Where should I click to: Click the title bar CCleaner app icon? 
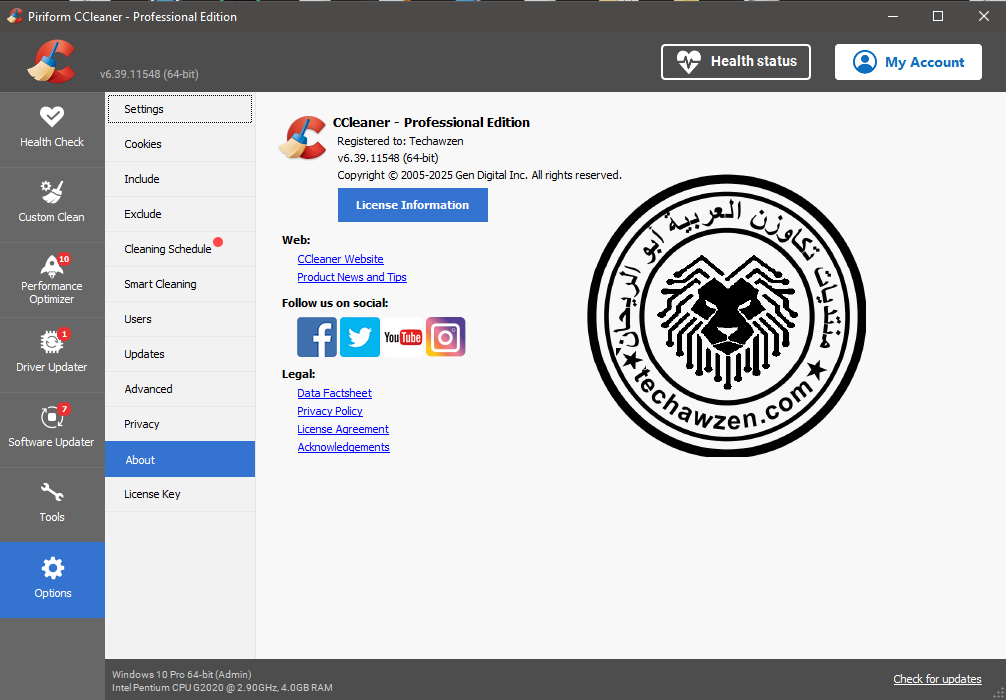click(15, 17)
